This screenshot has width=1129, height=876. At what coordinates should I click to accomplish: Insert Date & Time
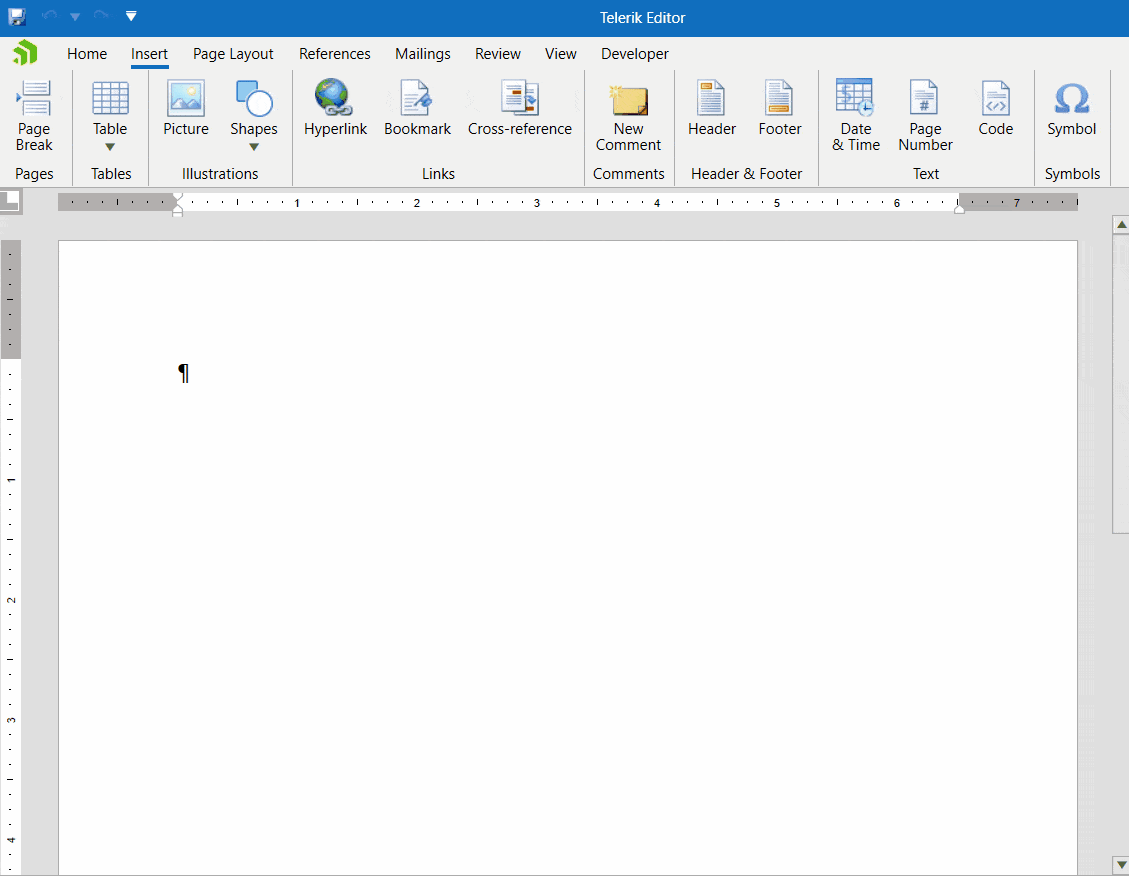855,115
